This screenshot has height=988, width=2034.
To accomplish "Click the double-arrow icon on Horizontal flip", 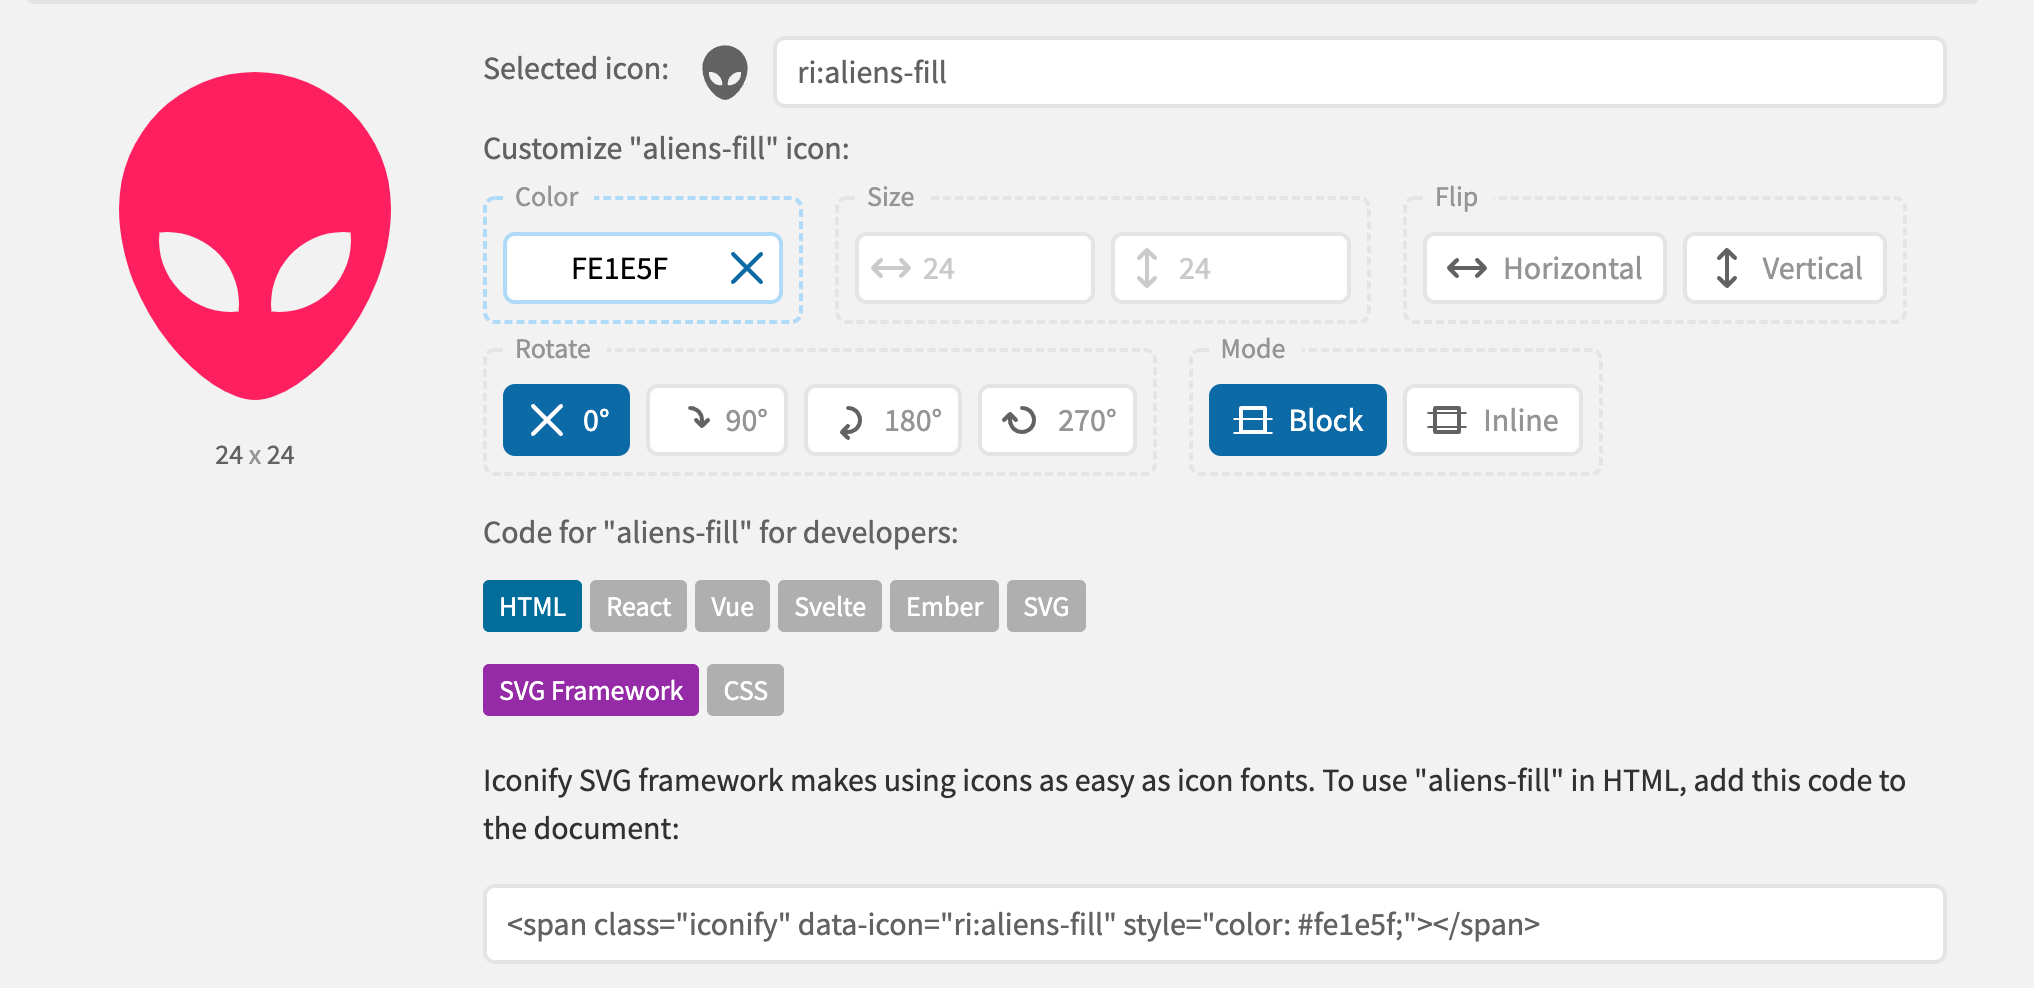I will 1467,268.
